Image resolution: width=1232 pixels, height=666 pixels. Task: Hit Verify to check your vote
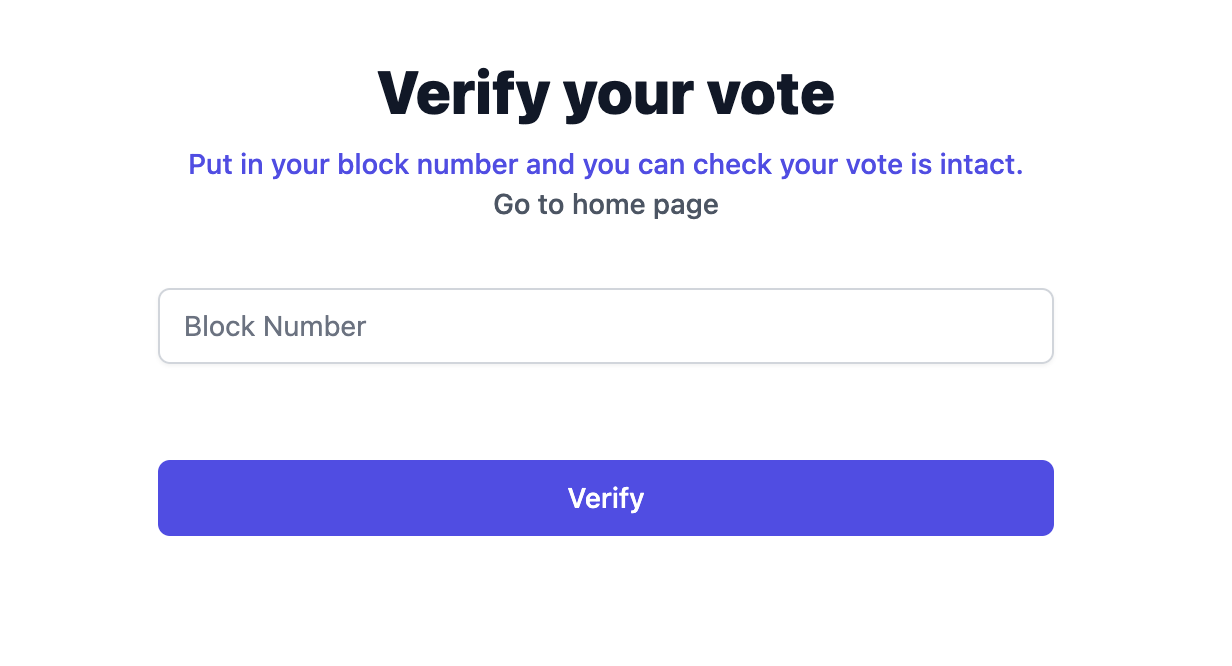pyautogui.click(x=605, y=498)
